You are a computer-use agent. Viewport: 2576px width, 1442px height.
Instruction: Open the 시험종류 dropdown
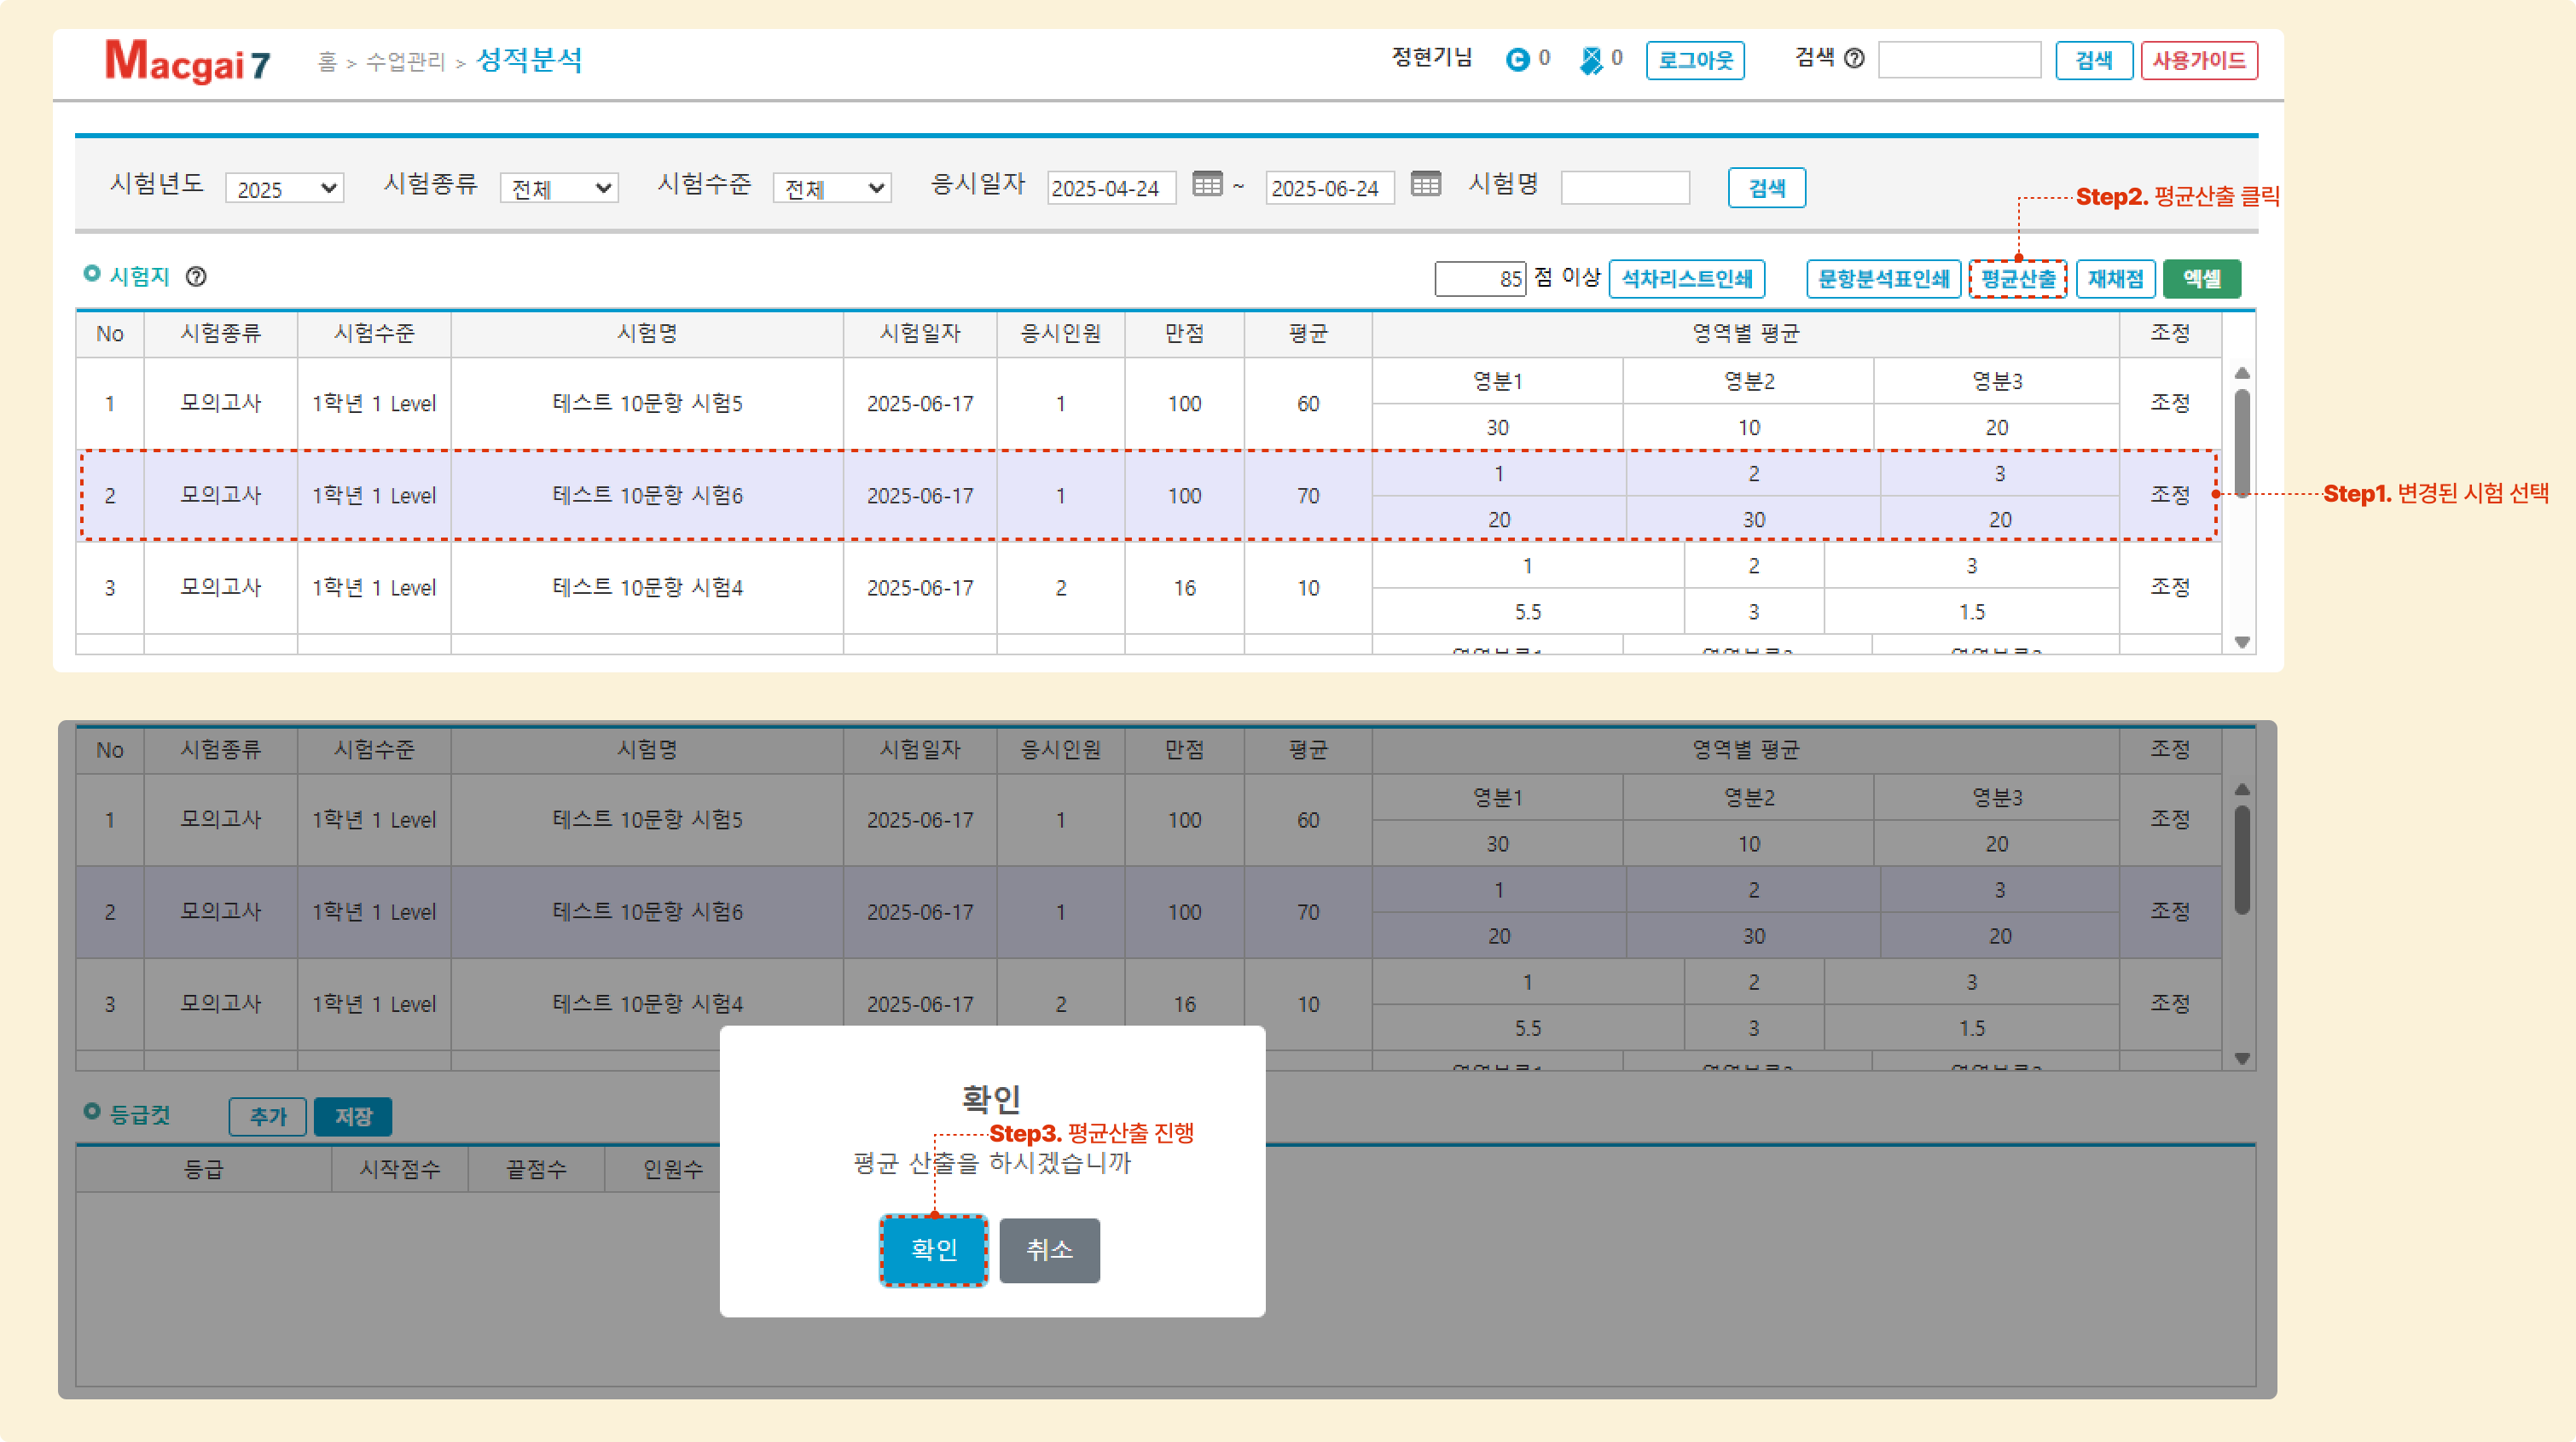click(559, 188)
